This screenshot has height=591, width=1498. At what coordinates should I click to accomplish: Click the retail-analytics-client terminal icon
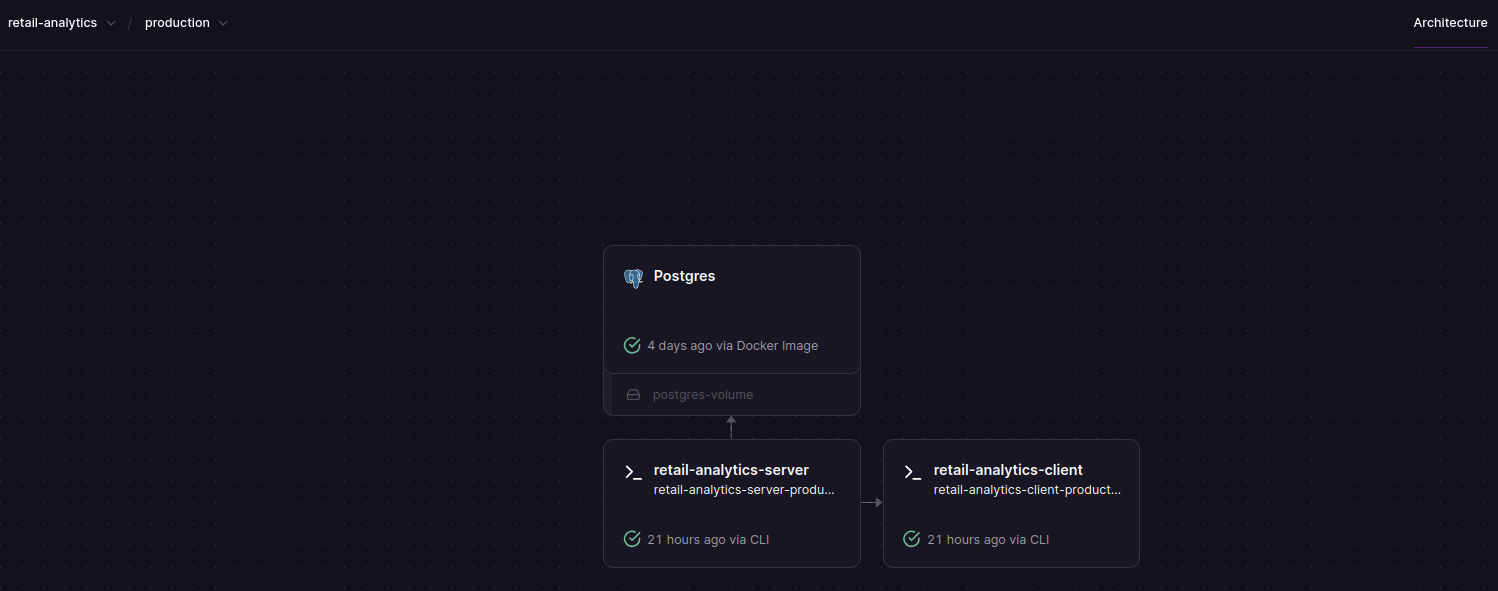[x=912, y=471]
